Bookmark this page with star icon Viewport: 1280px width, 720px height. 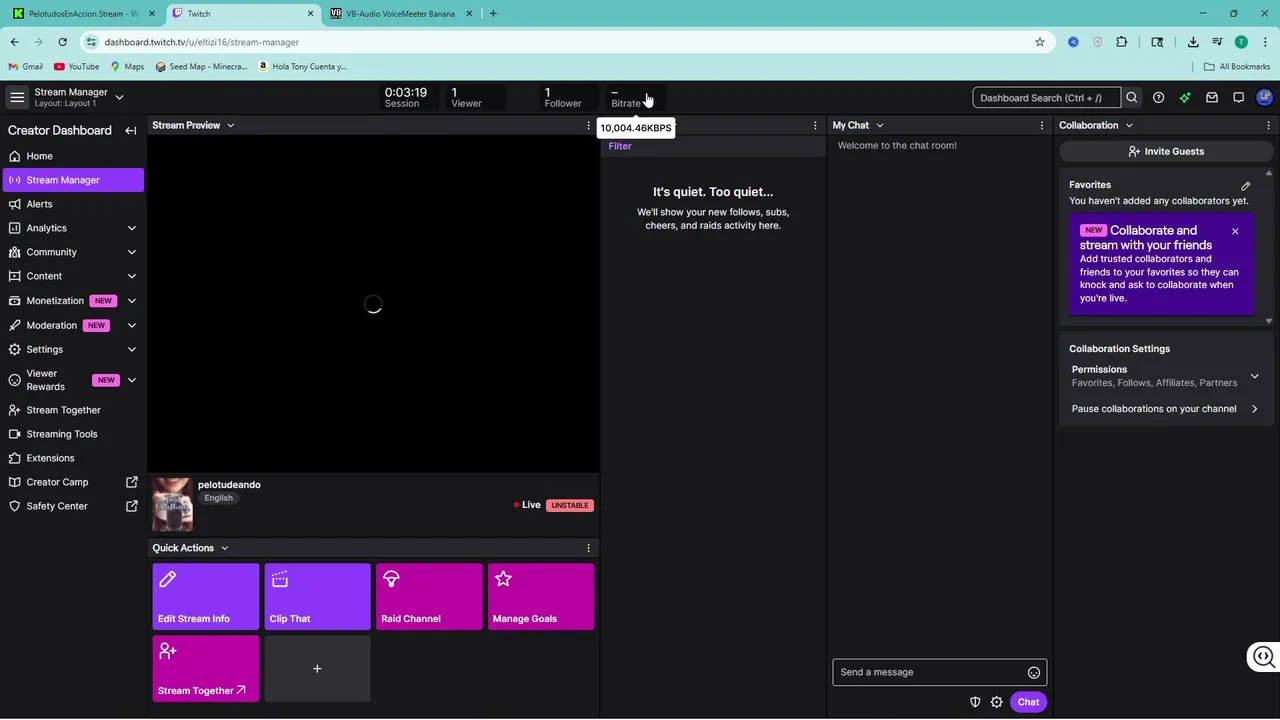click(x=1040, y=42)
